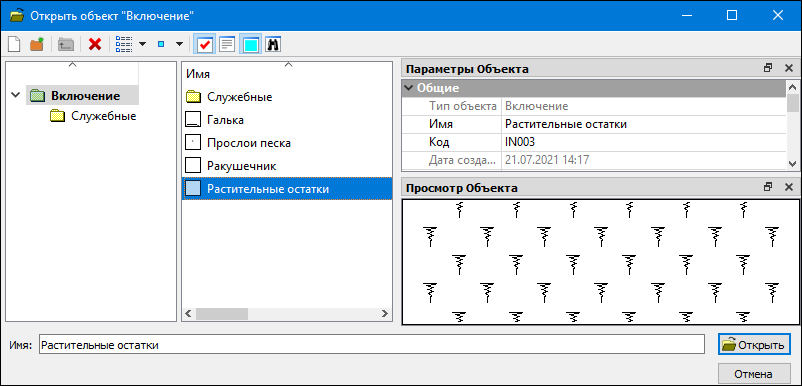Click the Имя input field at bottom
Viewport: 802px width, 386px height.
coord(371,346)
